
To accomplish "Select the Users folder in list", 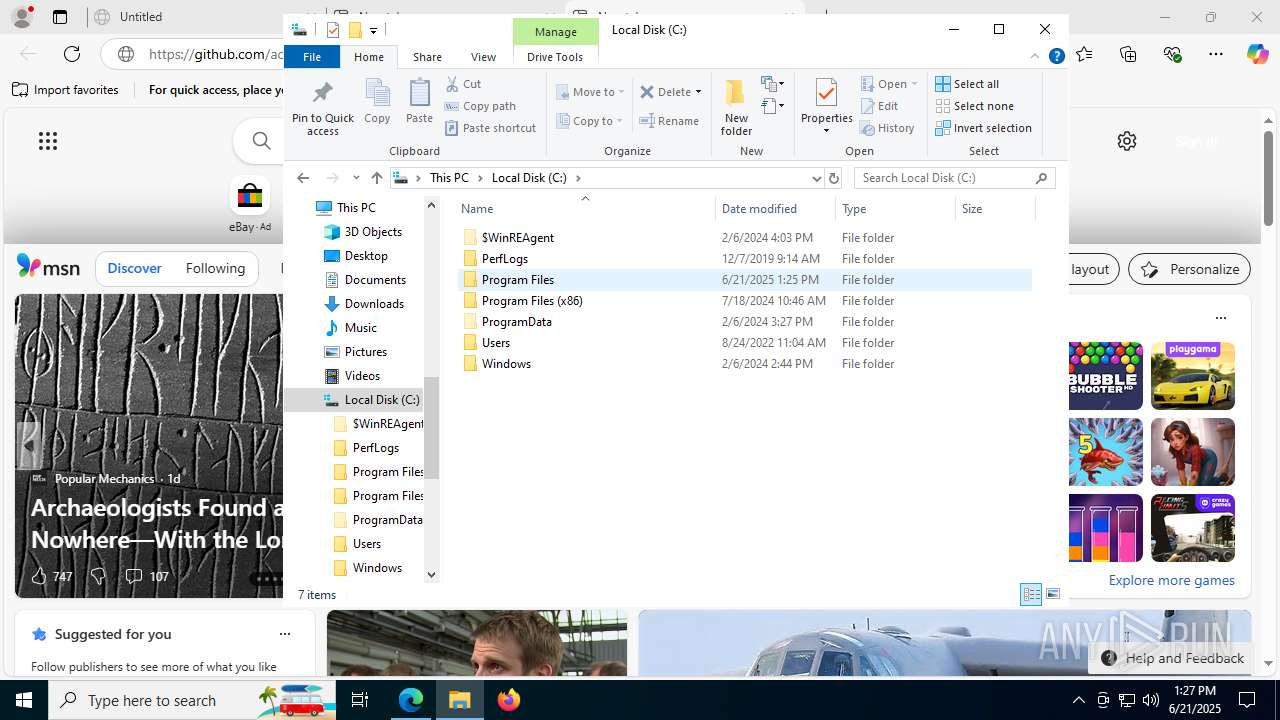I will pos(744,343).
